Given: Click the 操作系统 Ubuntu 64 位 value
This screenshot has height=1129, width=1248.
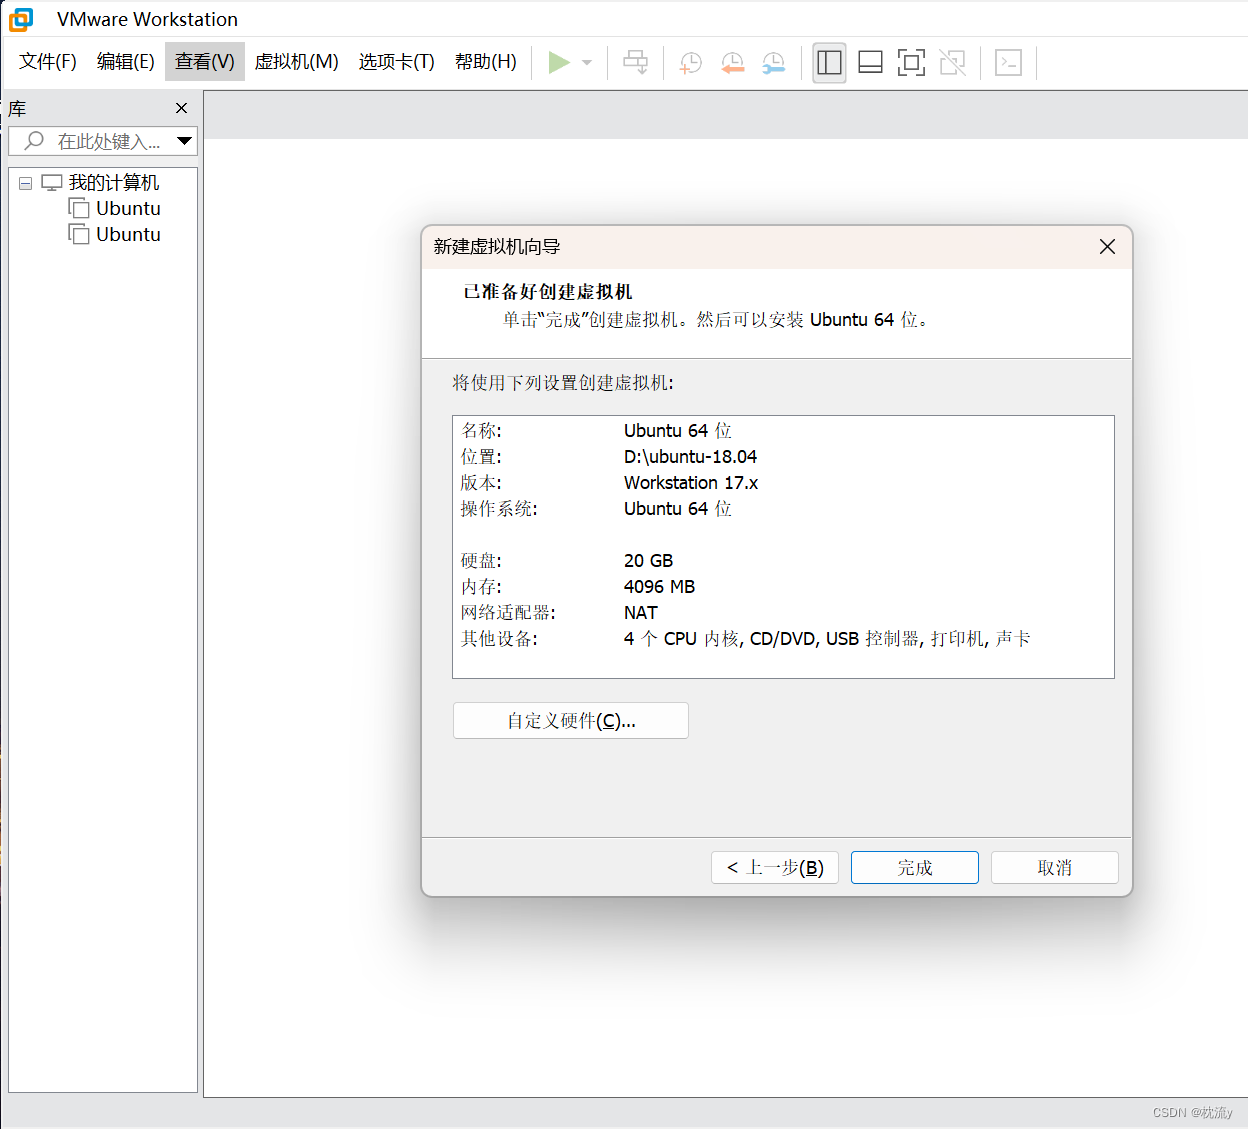Looking at the screenshot, I should pyautogui.click(x=678, y=509).
